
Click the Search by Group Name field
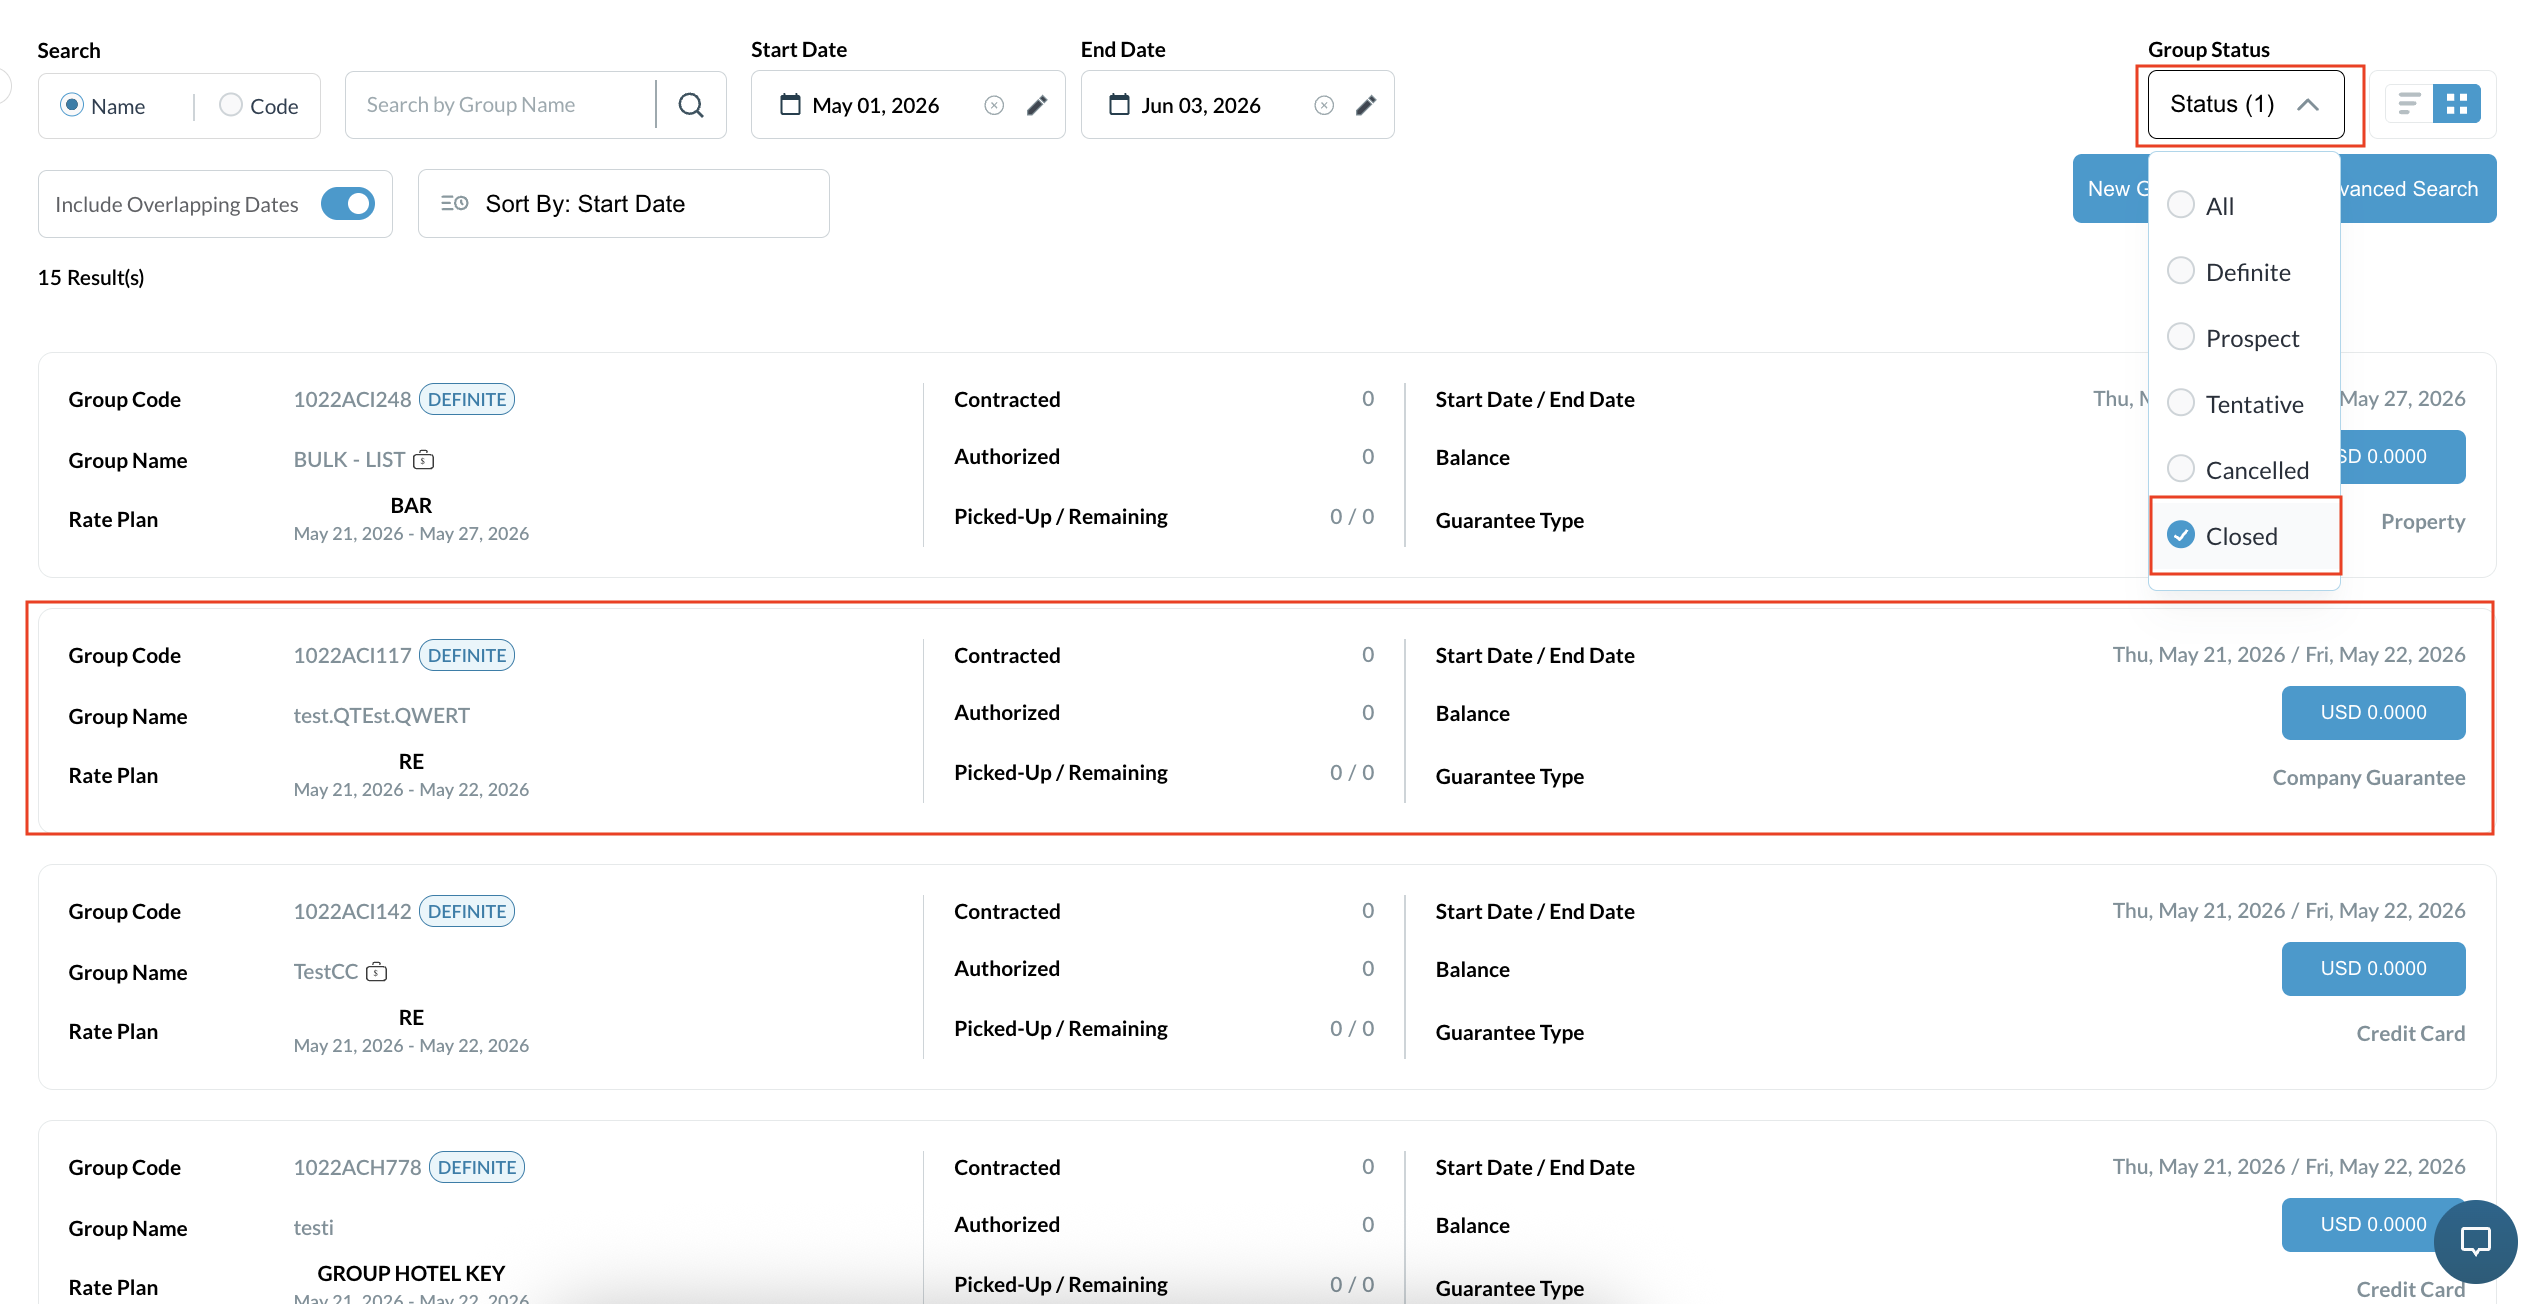pos(501,105)
